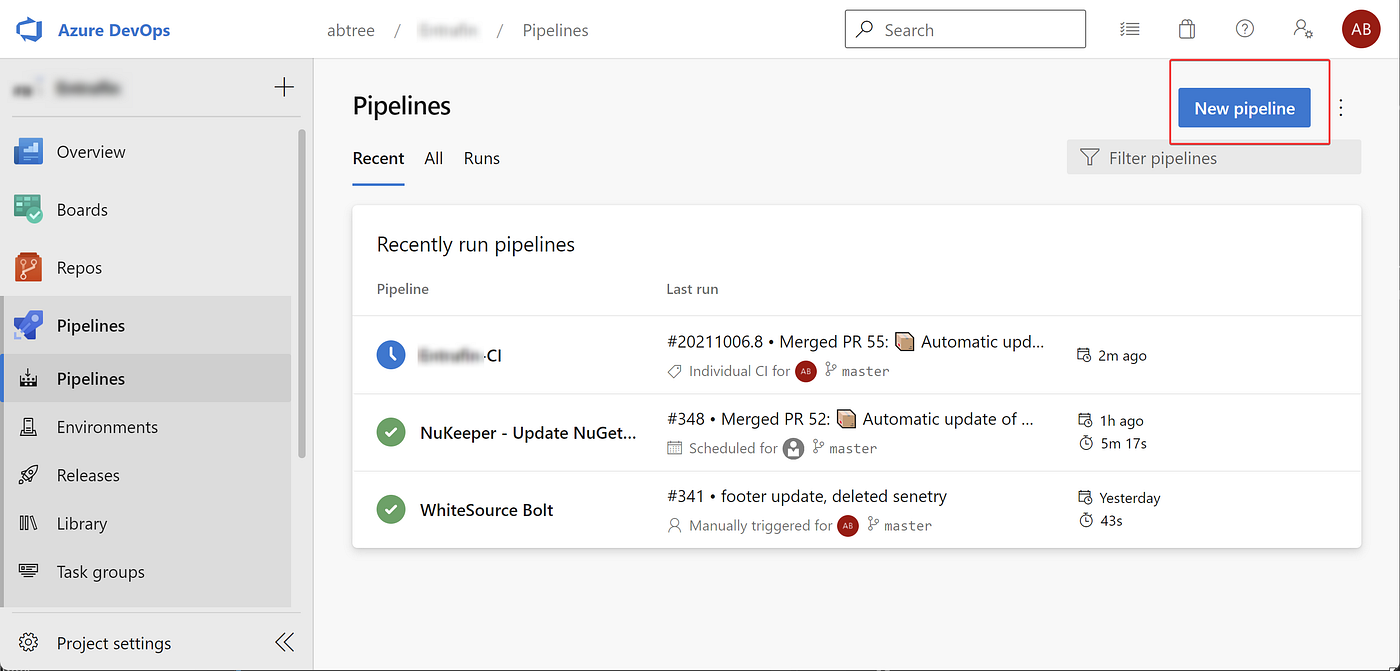Focus the Search input field

coord(965,29)
